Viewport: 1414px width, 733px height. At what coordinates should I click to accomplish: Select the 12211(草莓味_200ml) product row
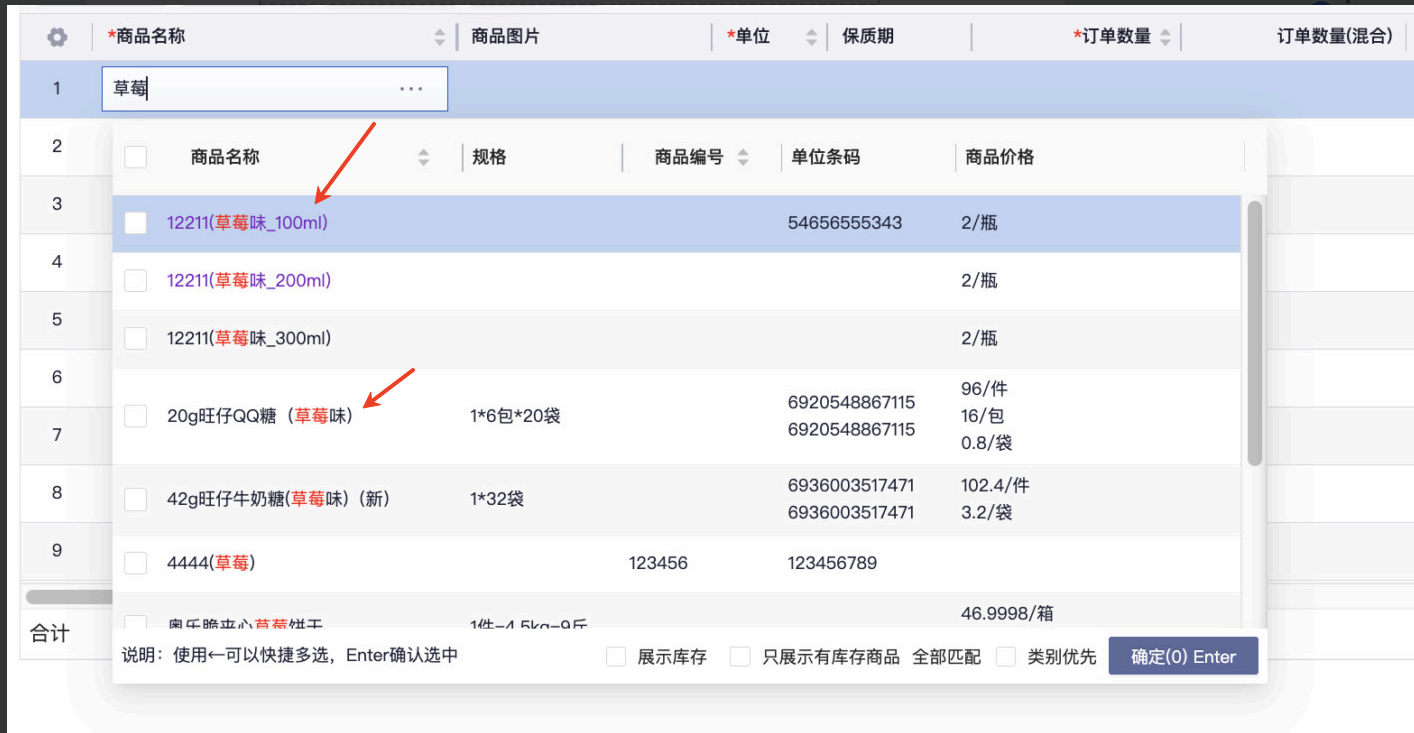249,281
